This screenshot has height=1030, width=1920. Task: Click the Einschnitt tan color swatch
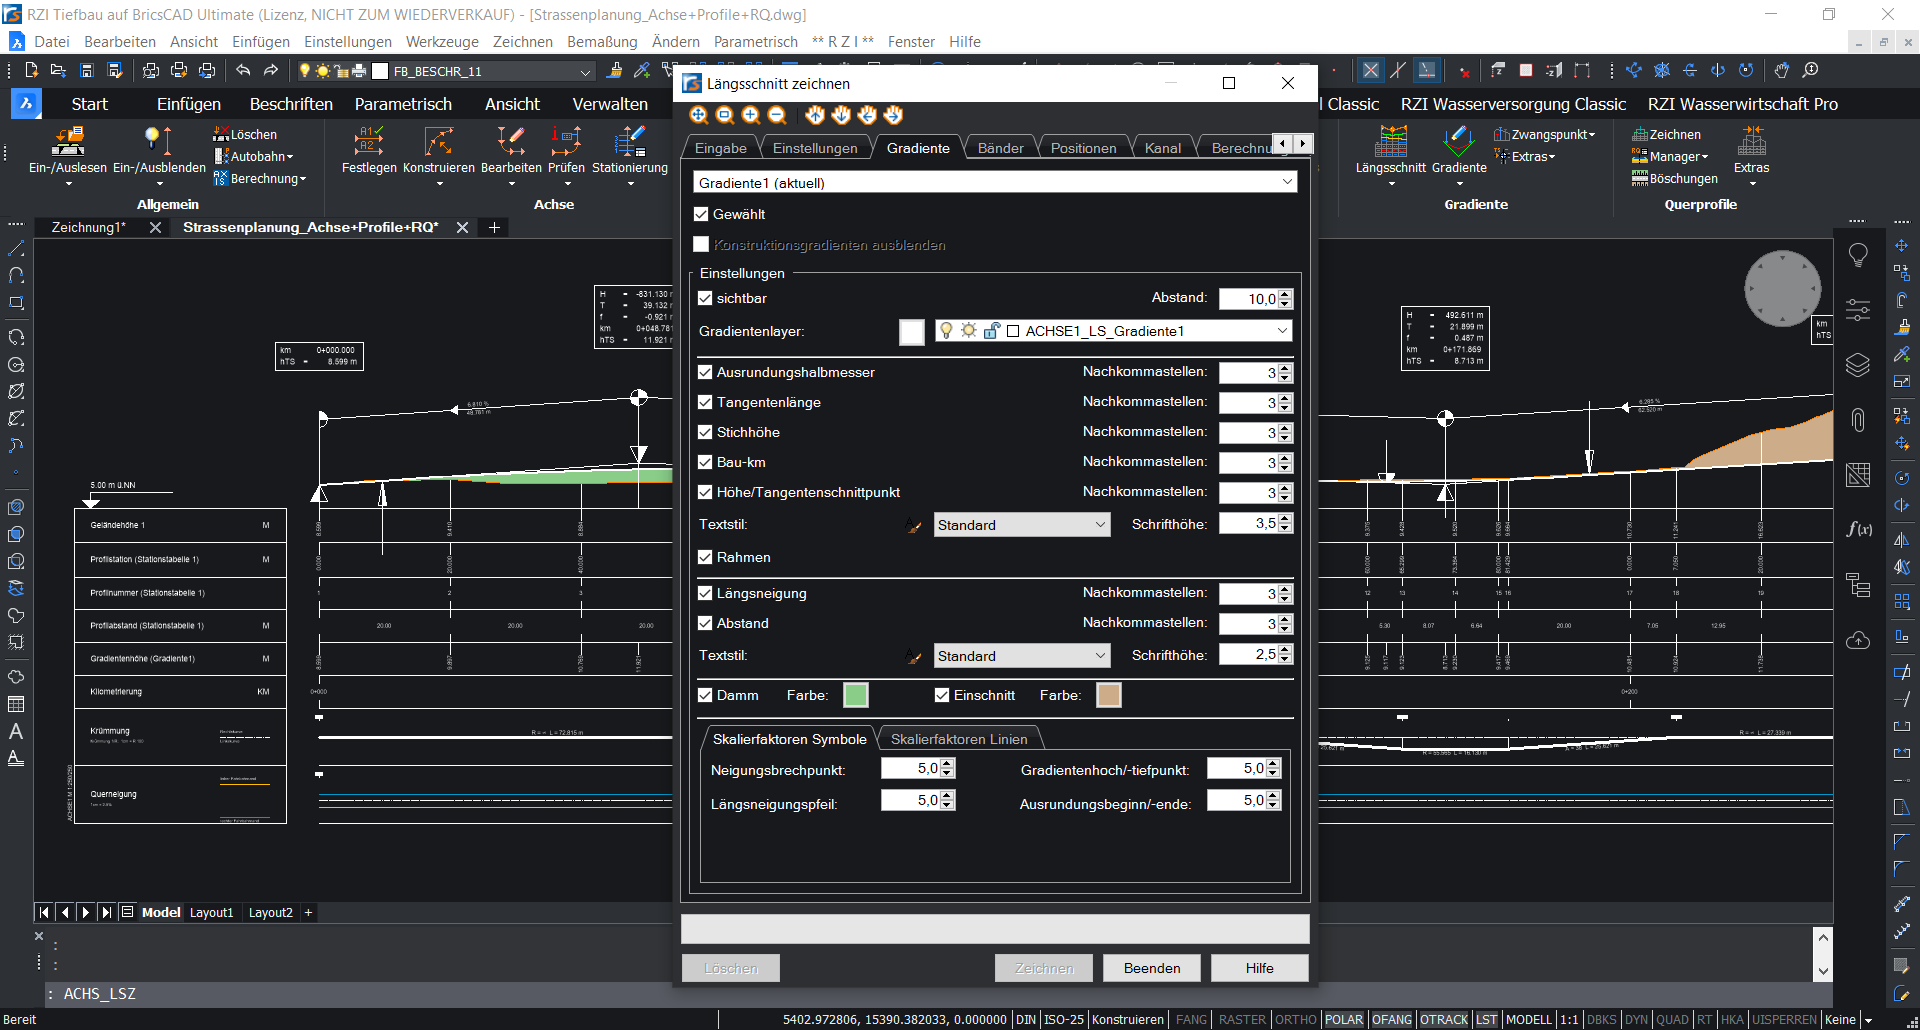[1109, 695]
